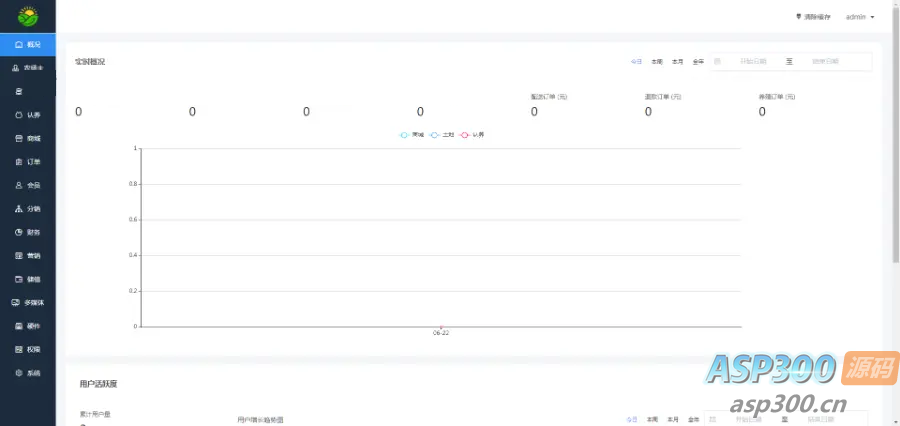Select 本周 in the 实时概况 panel

click(x=657, y=61)
